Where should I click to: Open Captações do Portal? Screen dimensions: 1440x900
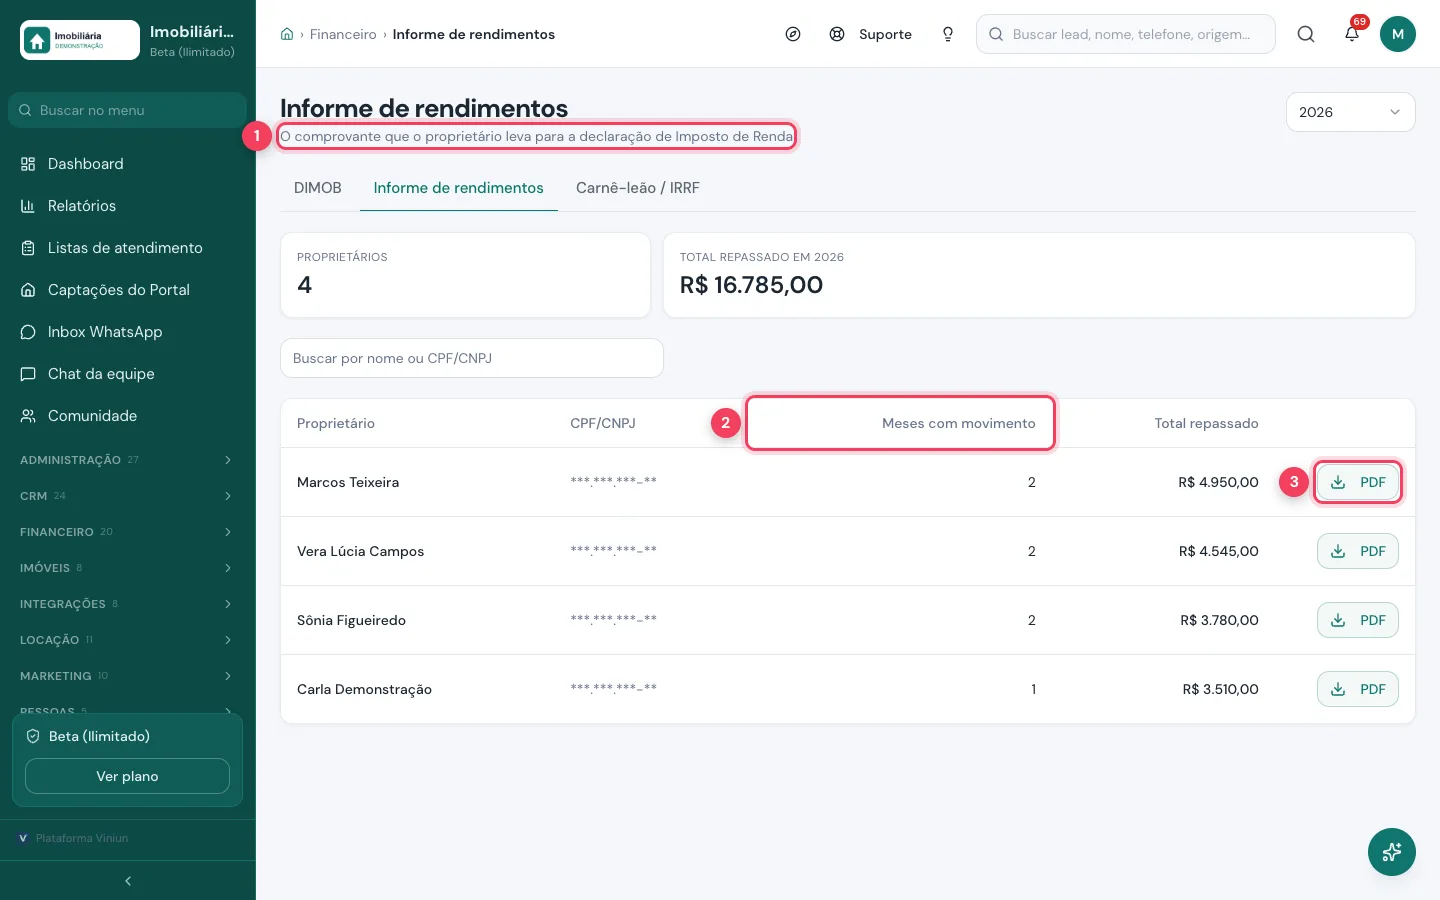coord(128,290)
